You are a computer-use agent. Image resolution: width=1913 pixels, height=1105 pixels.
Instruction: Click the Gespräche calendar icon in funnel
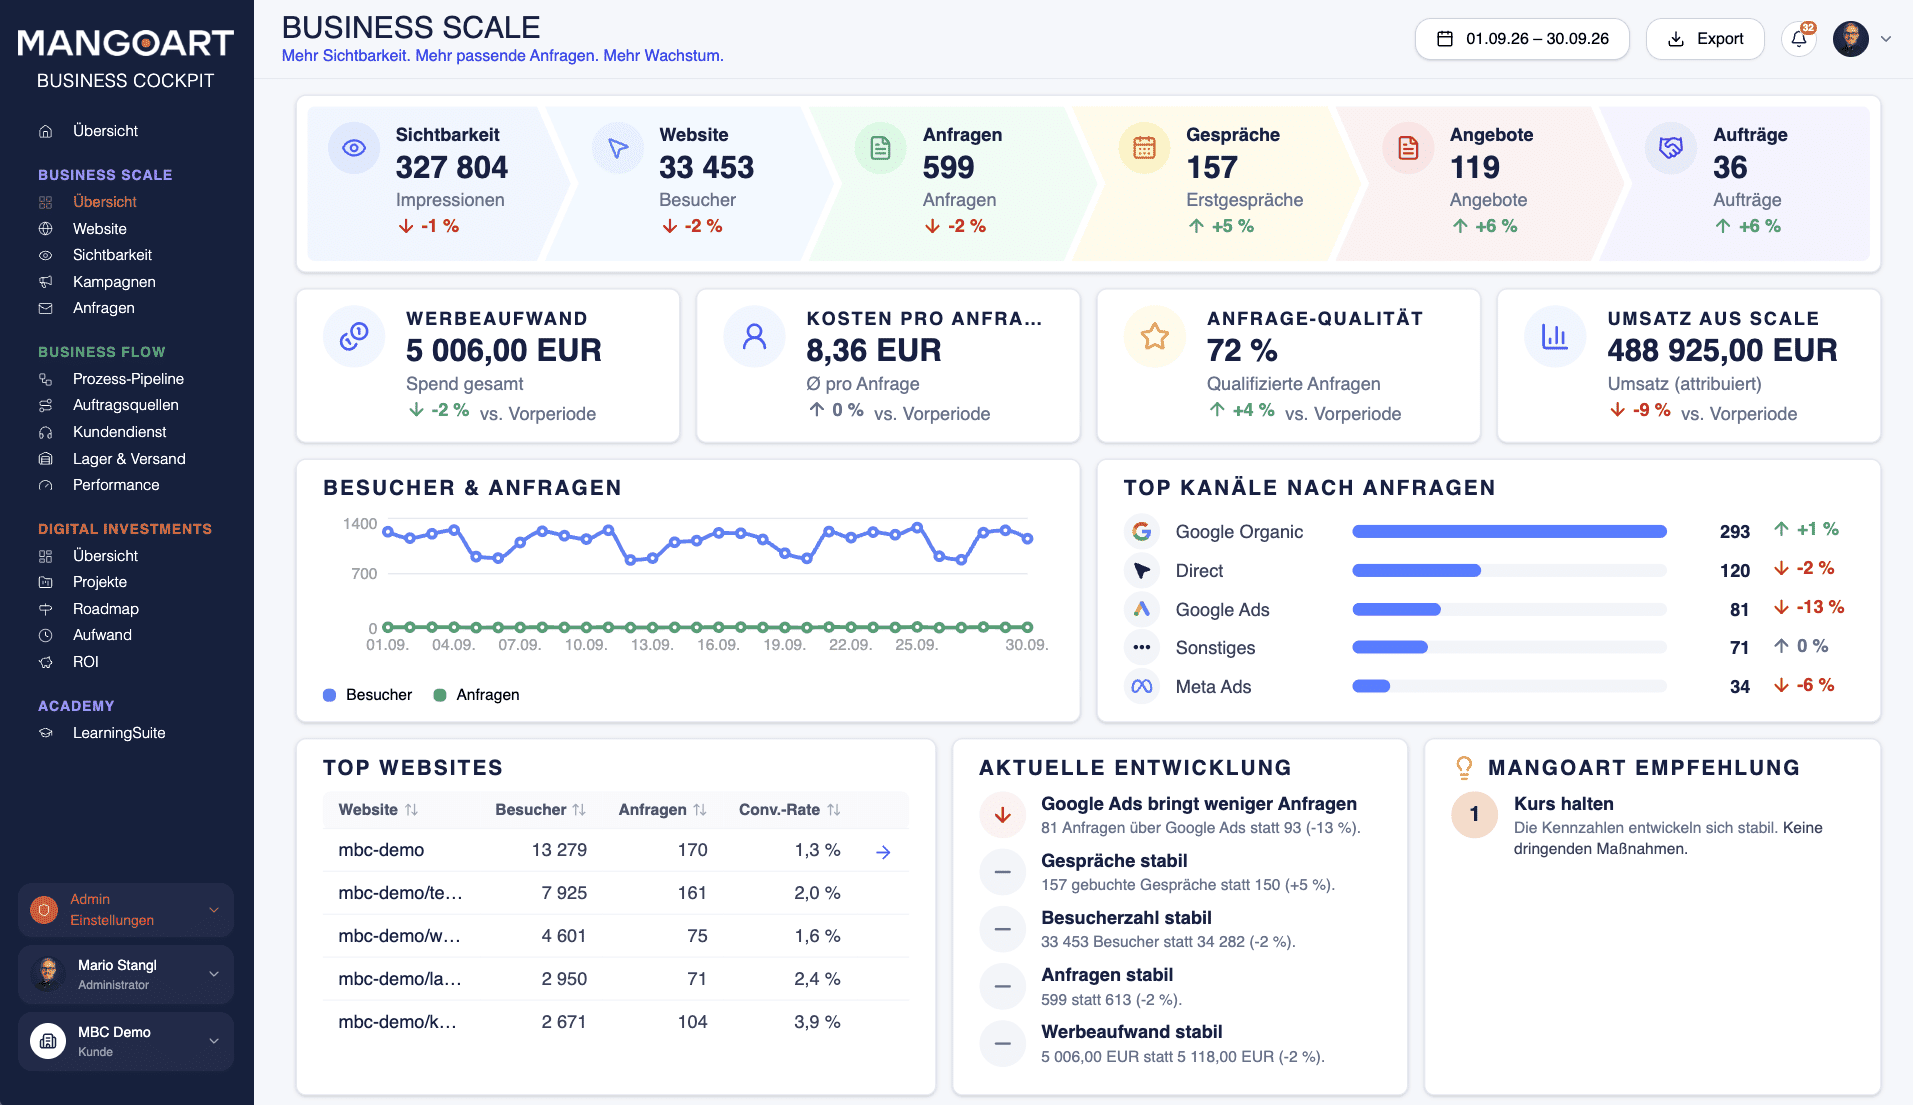1145,148
